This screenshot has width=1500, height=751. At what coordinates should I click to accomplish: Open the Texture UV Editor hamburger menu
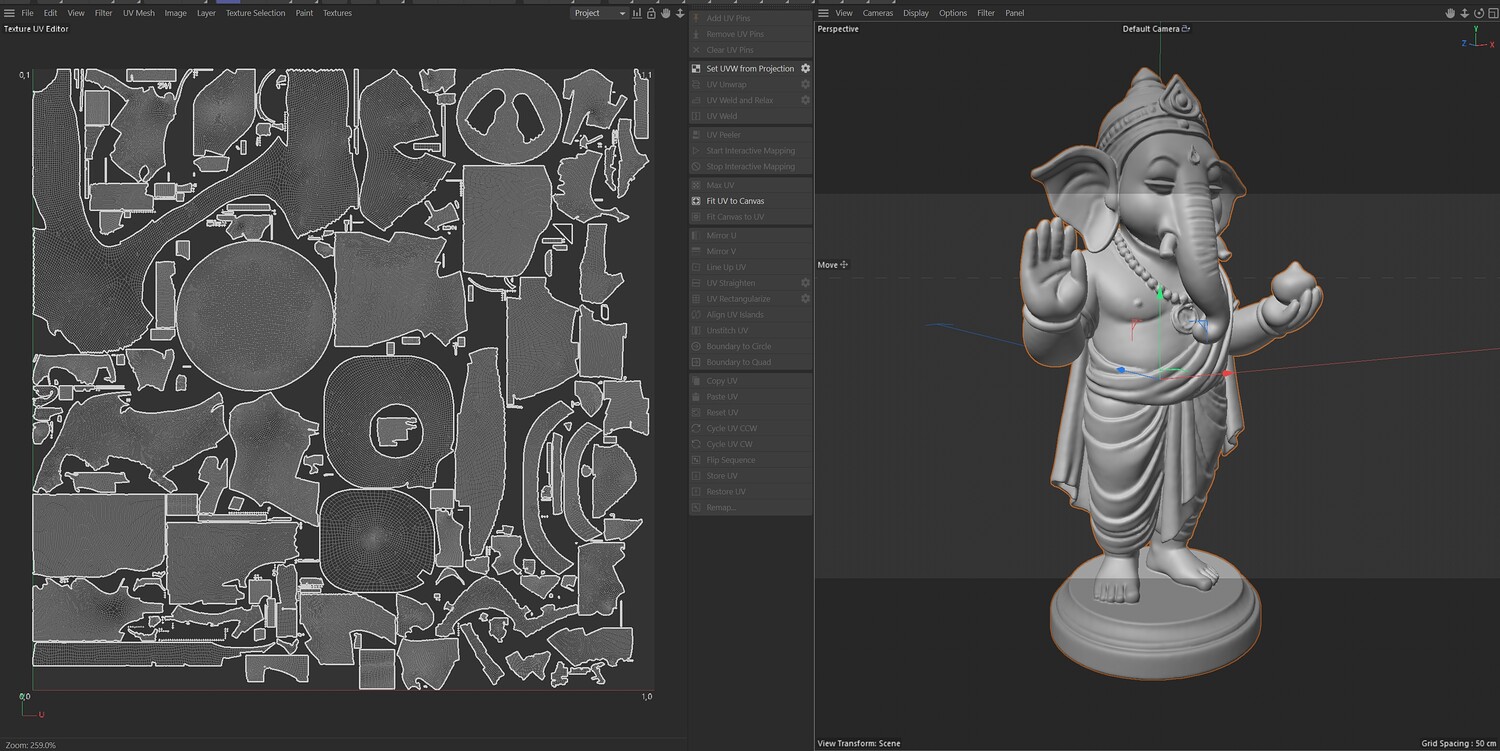[x=9, y=13]
